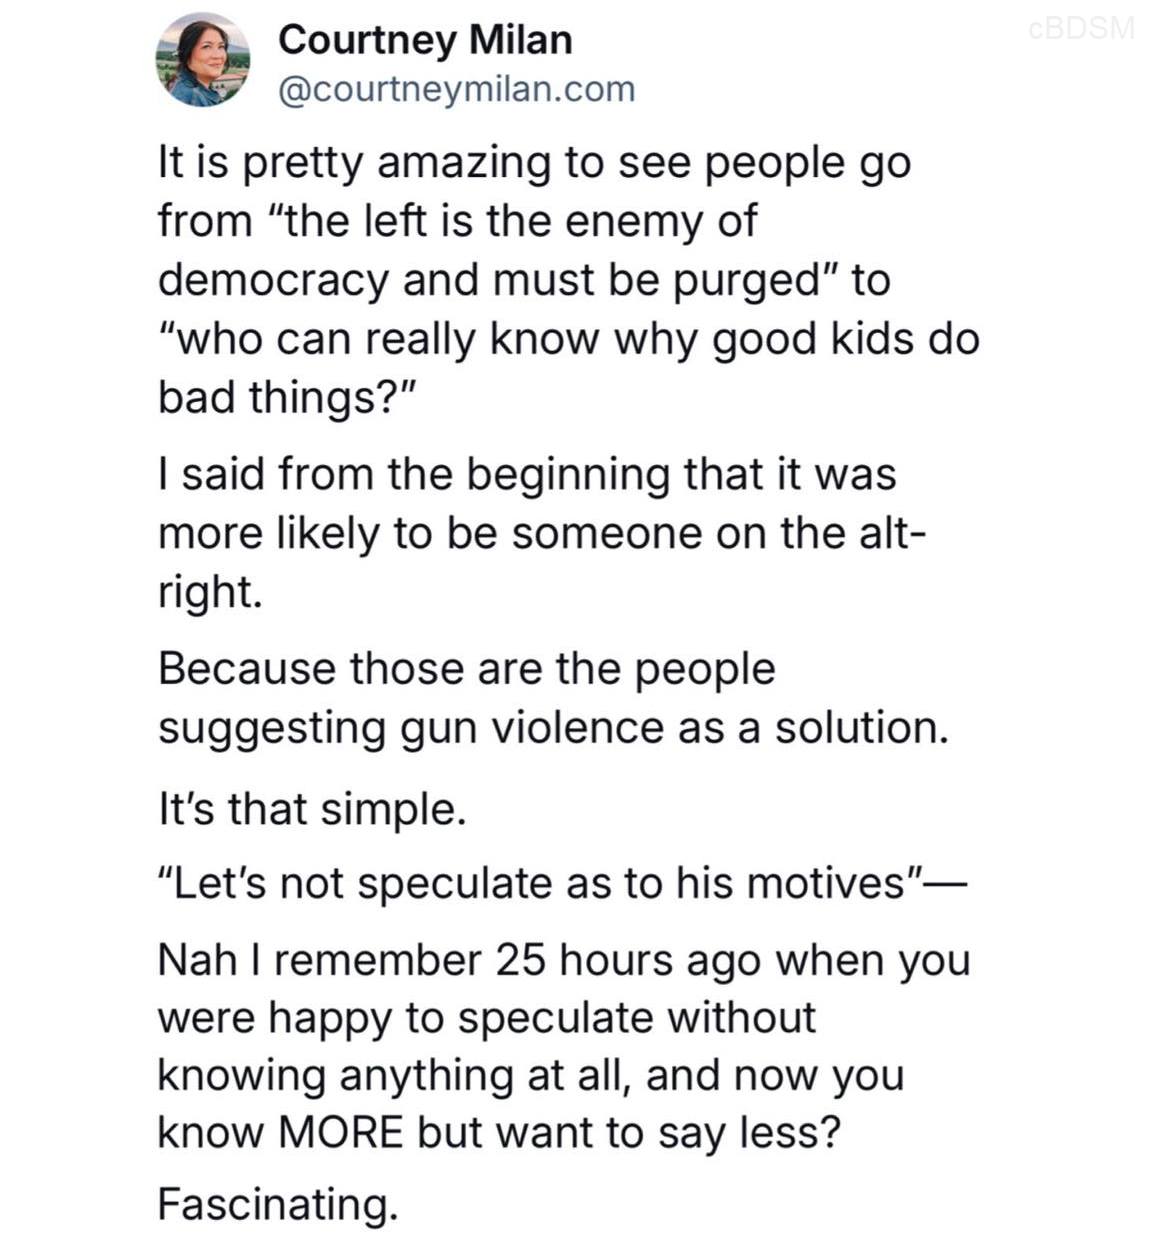The height and width of the screenshot is (1244, 1152).
Task: Click the cBDSM watermark text
Action: (x=1082, y=28)
